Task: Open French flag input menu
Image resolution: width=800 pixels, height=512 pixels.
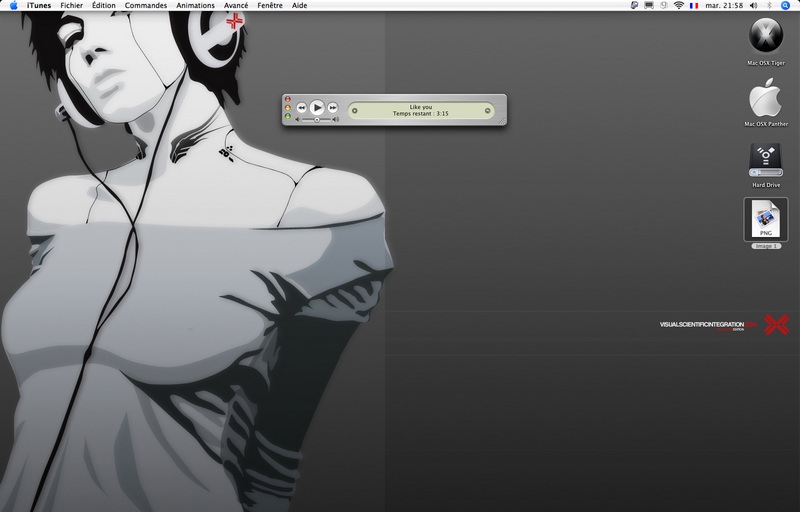Action: click(x=694, y=6)
